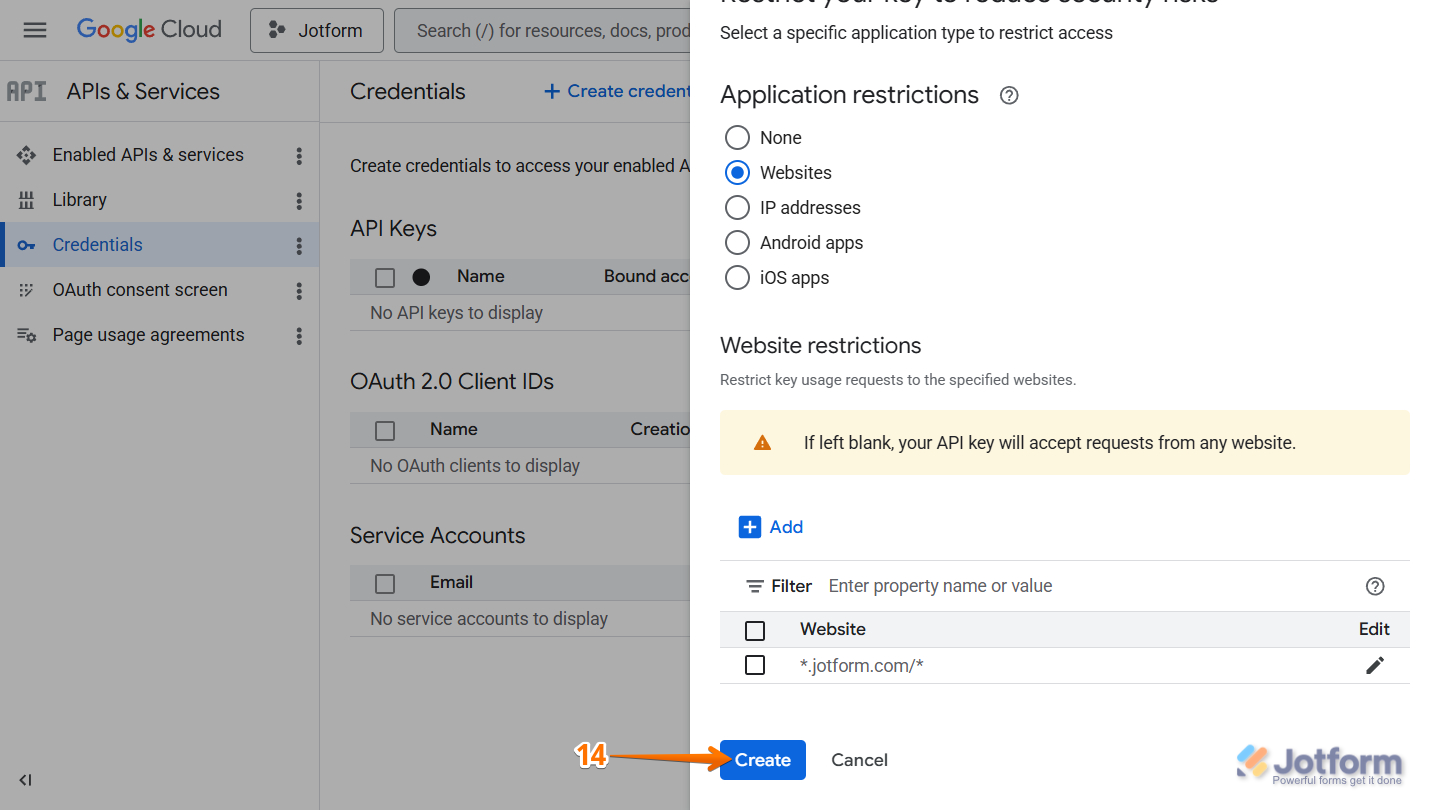Cancel the API key restriction
This screenshot has height=810, width=1440.
[x=858, y=760]
